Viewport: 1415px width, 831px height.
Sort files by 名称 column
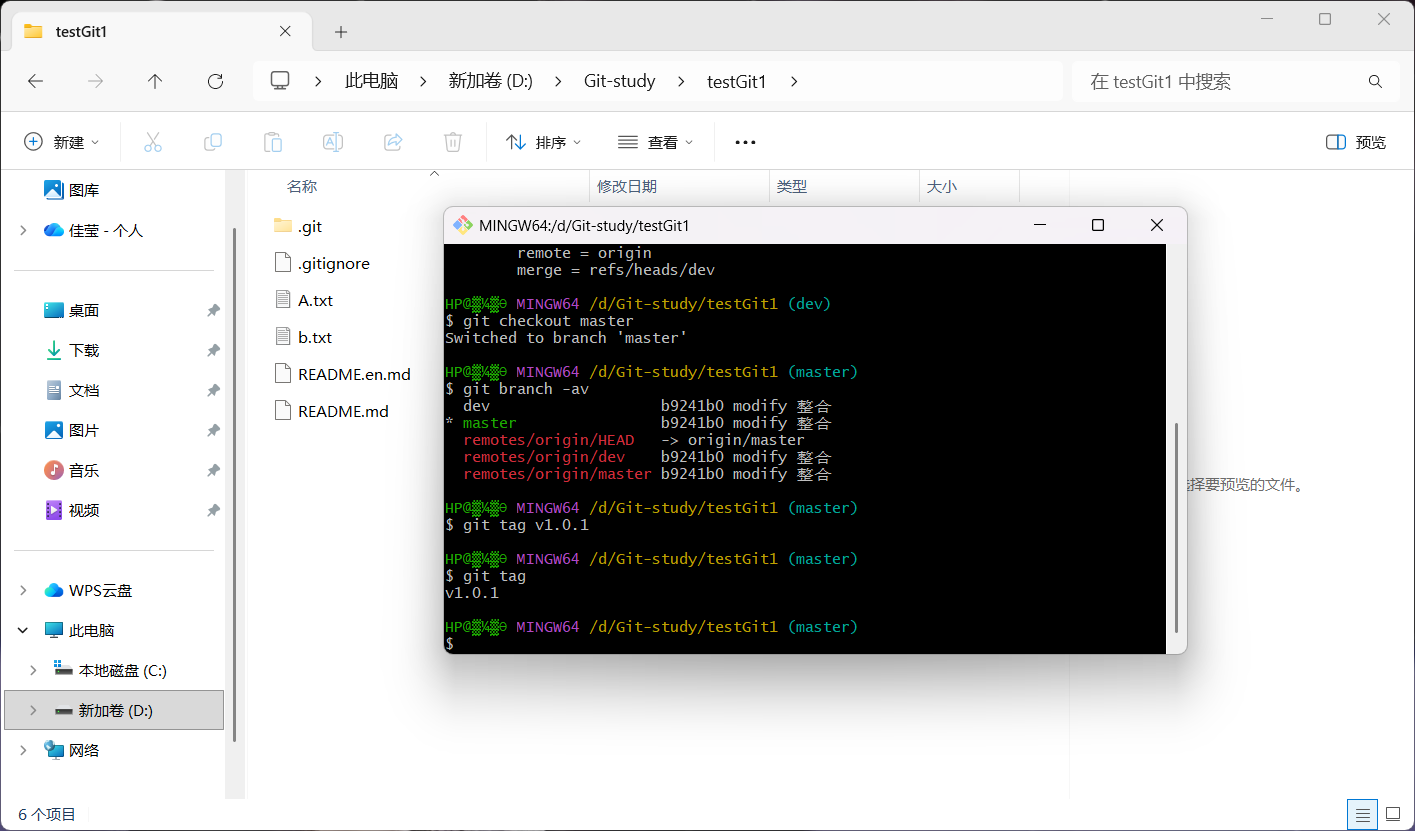click(302, 187)
